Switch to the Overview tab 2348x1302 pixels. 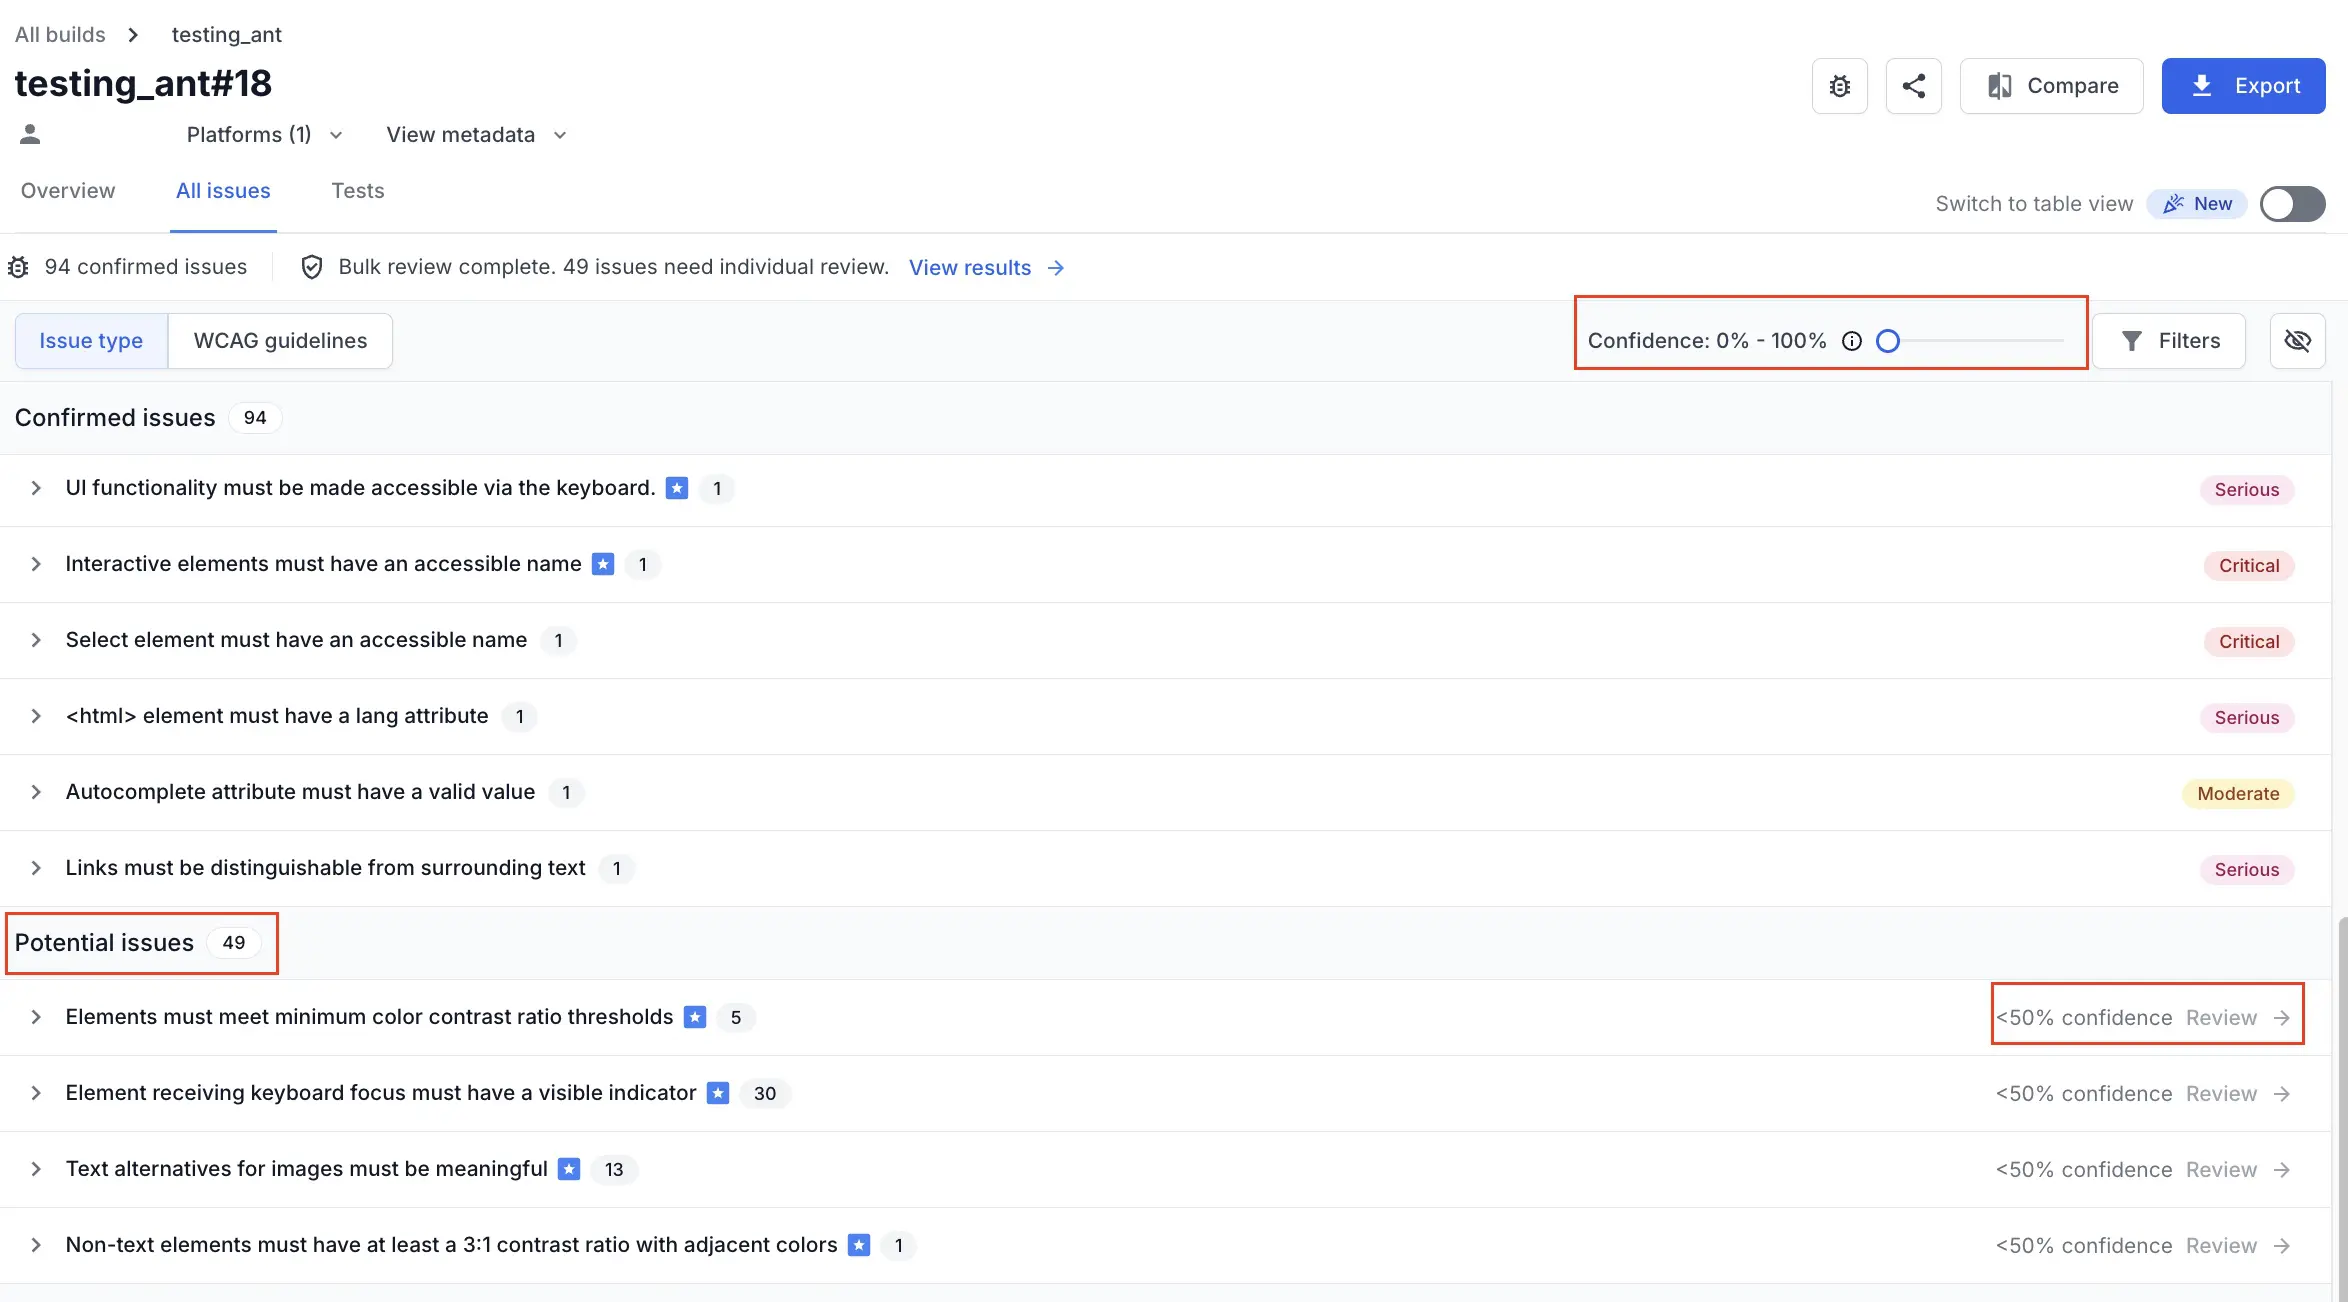68,191
